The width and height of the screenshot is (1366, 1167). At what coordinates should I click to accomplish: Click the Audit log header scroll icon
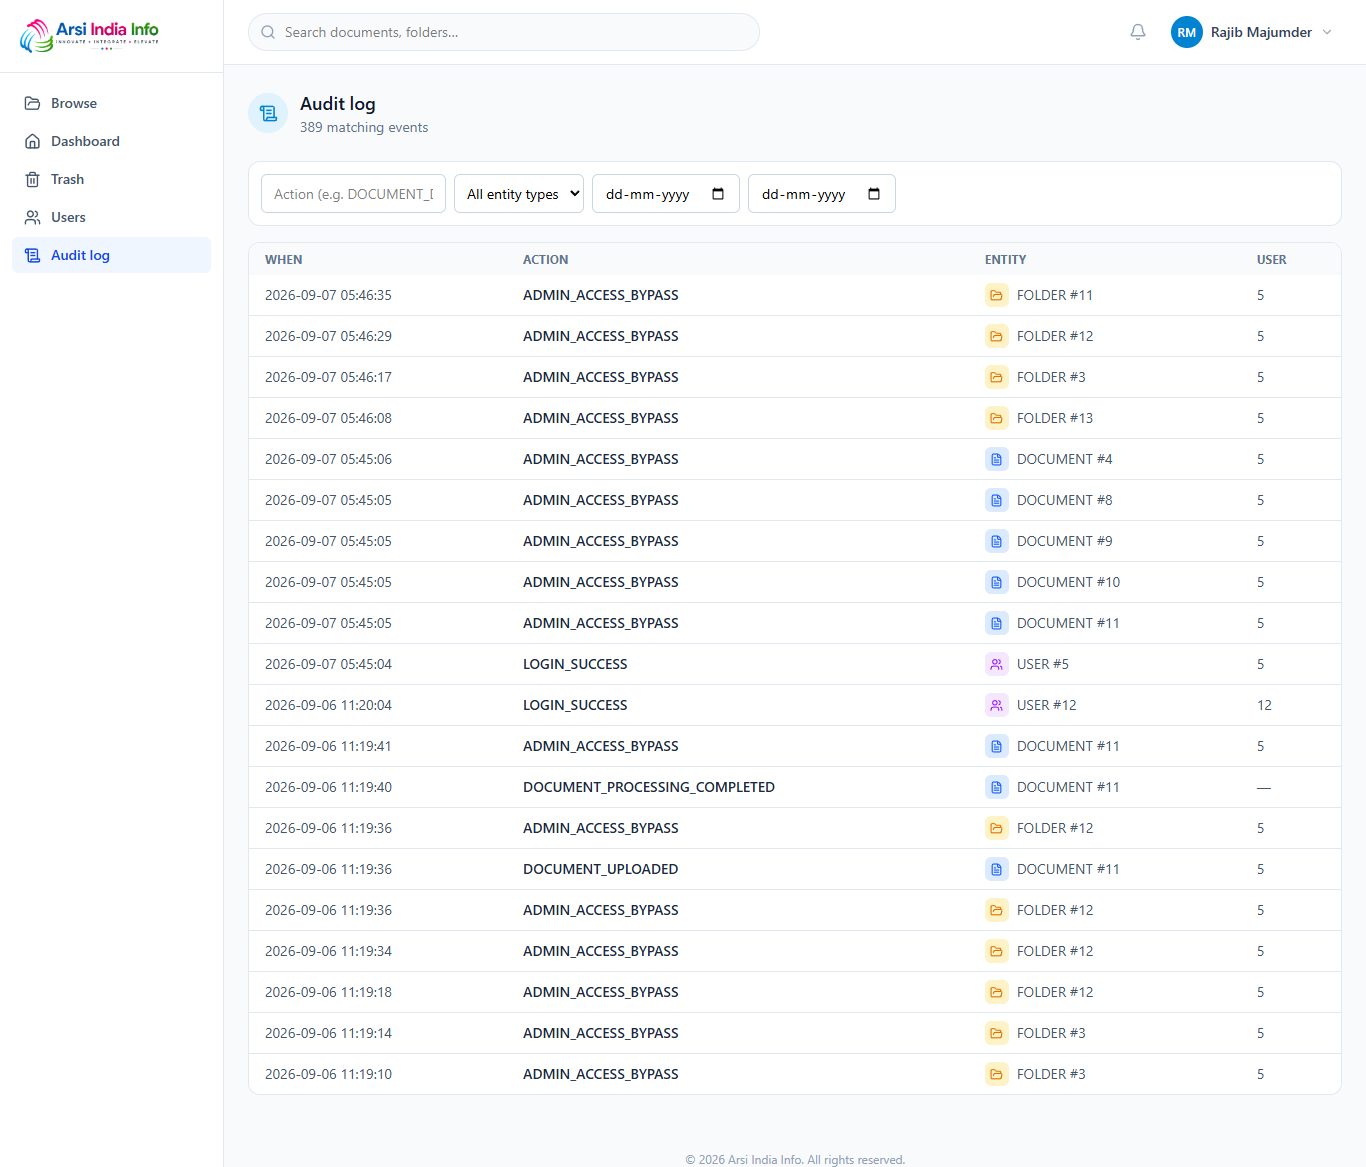pyautogui.click(x=268, y=113)
